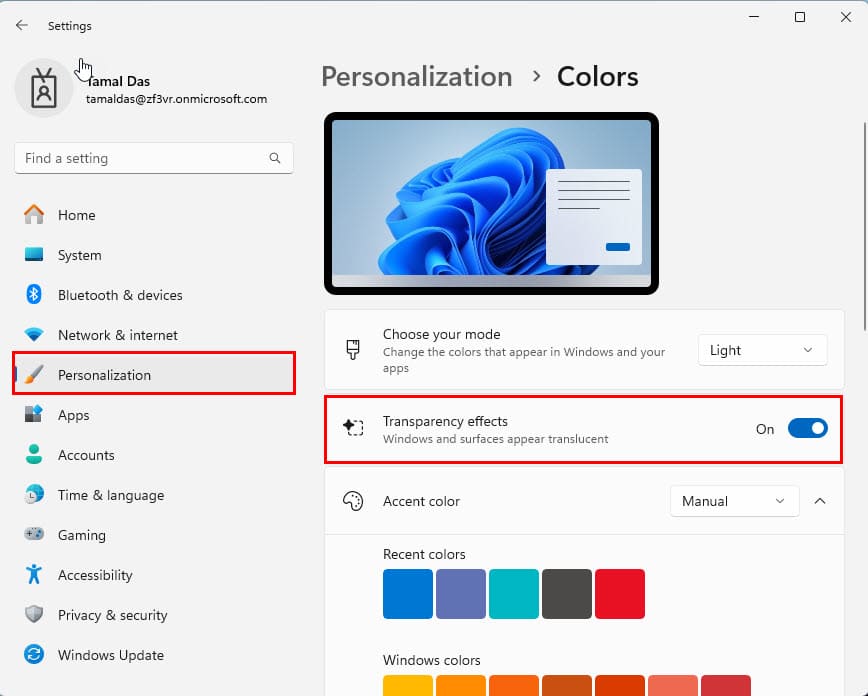Click in the Find a setting box
The width and height of the screenshot is (868, 696).
153,158
